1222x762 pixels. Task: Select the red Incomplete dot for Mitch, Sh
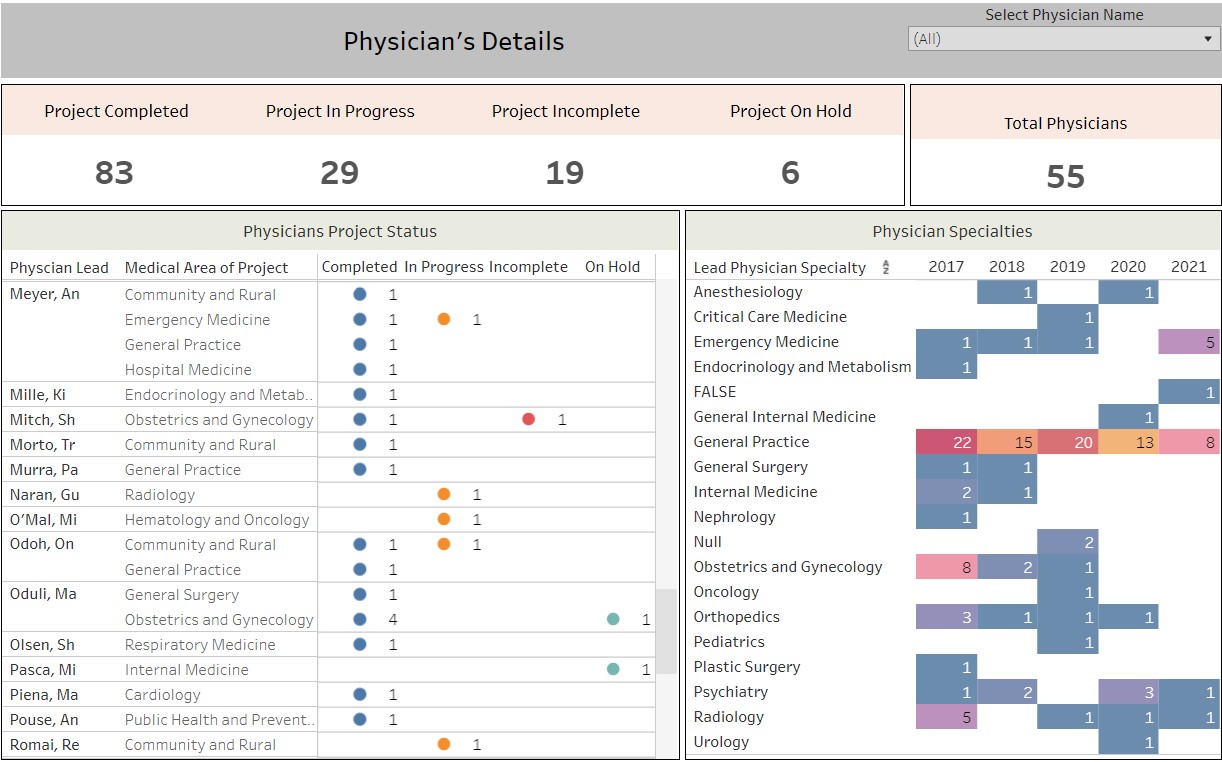(x=528, y=419)
